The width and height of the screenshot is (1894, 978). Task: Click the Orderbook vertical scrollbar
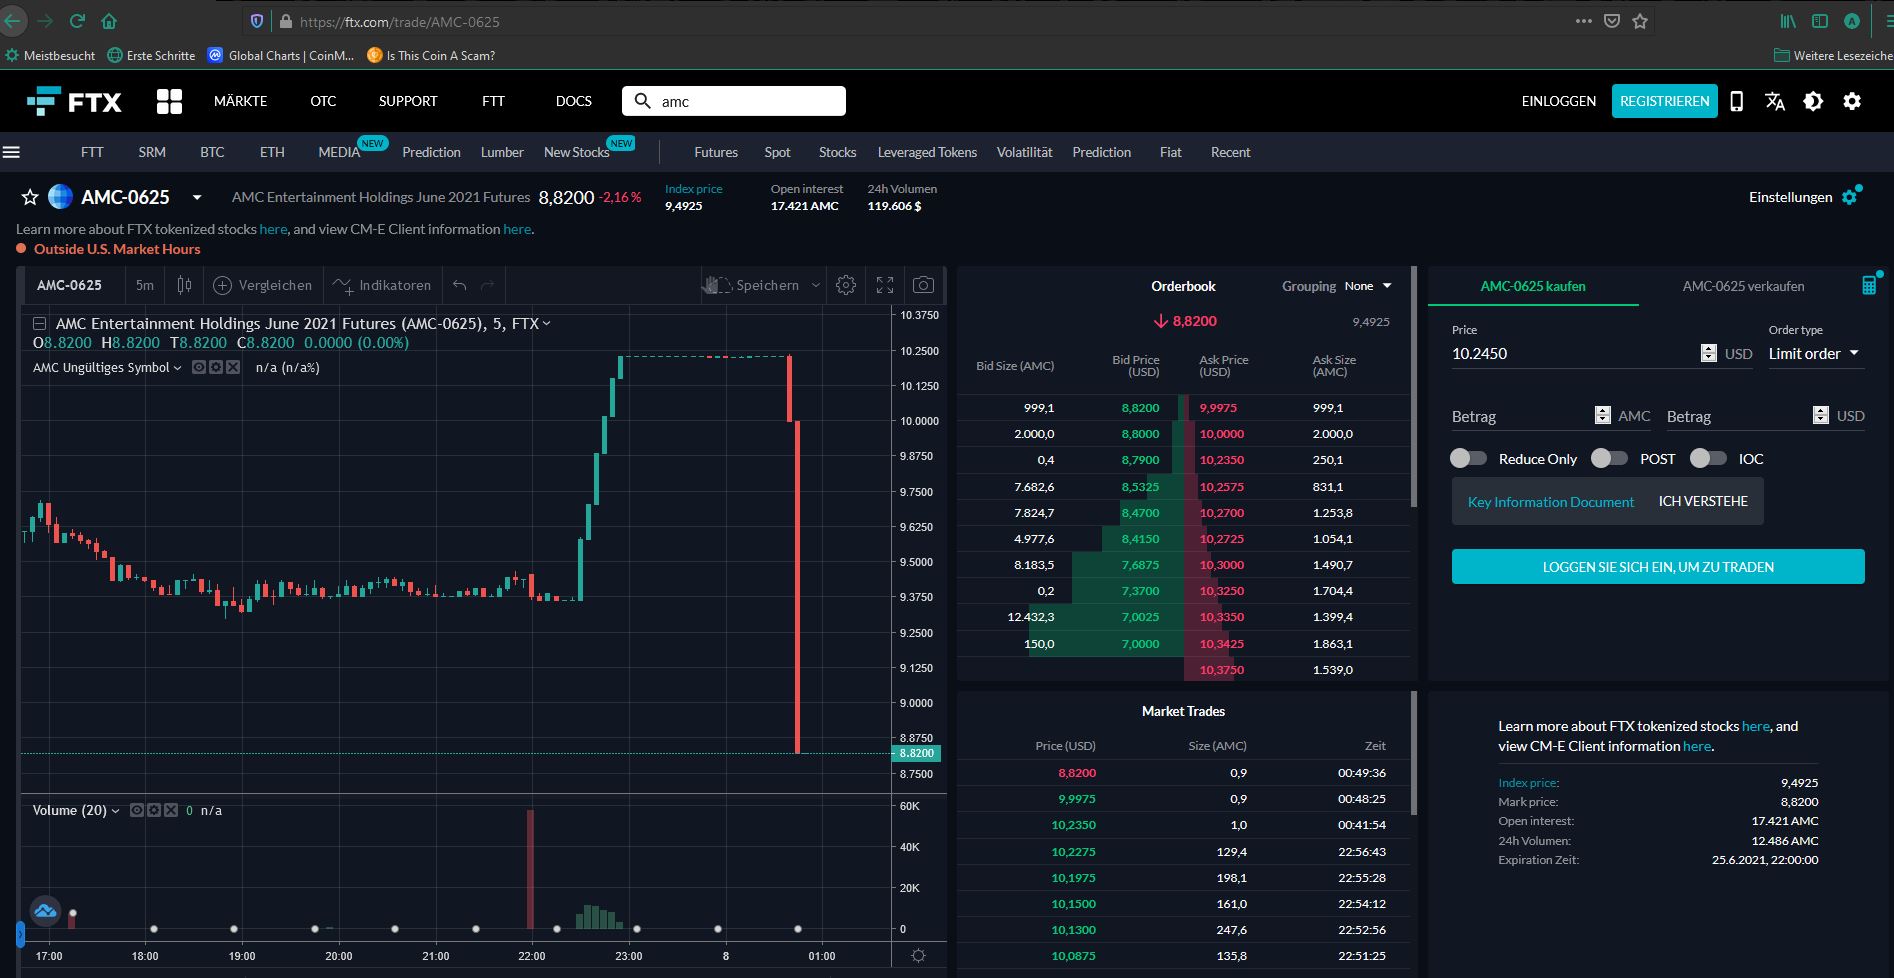point(1414,387)
